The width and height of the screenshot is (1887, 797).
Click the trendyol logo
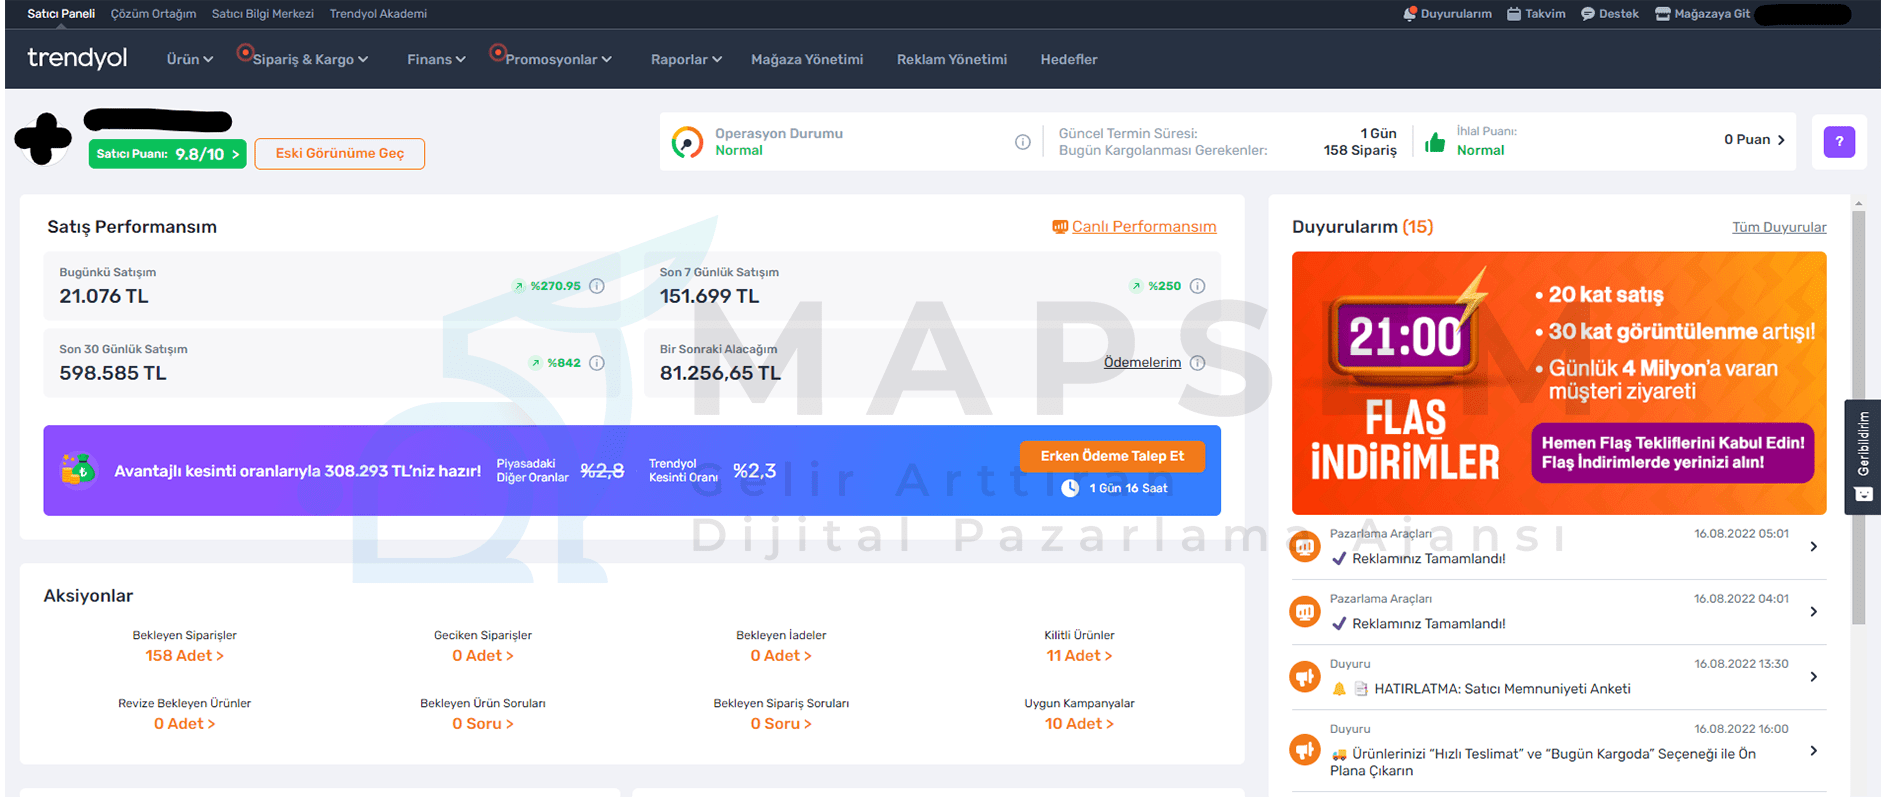pyautogui.click(x=77, y=58)
